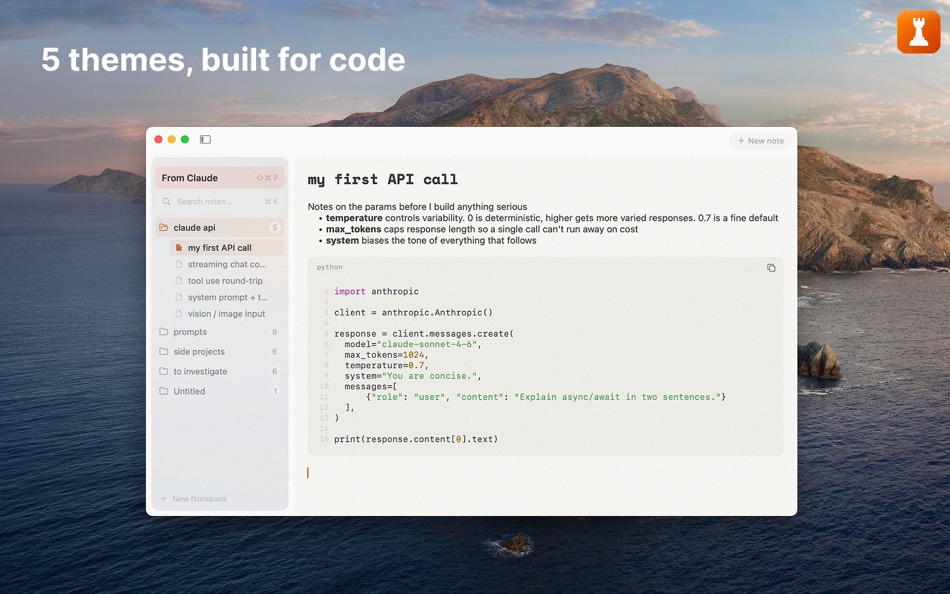This screenshot has height=594, width=950.
Task: Click the count badge 5 on claude api
Action: [274, 227]
